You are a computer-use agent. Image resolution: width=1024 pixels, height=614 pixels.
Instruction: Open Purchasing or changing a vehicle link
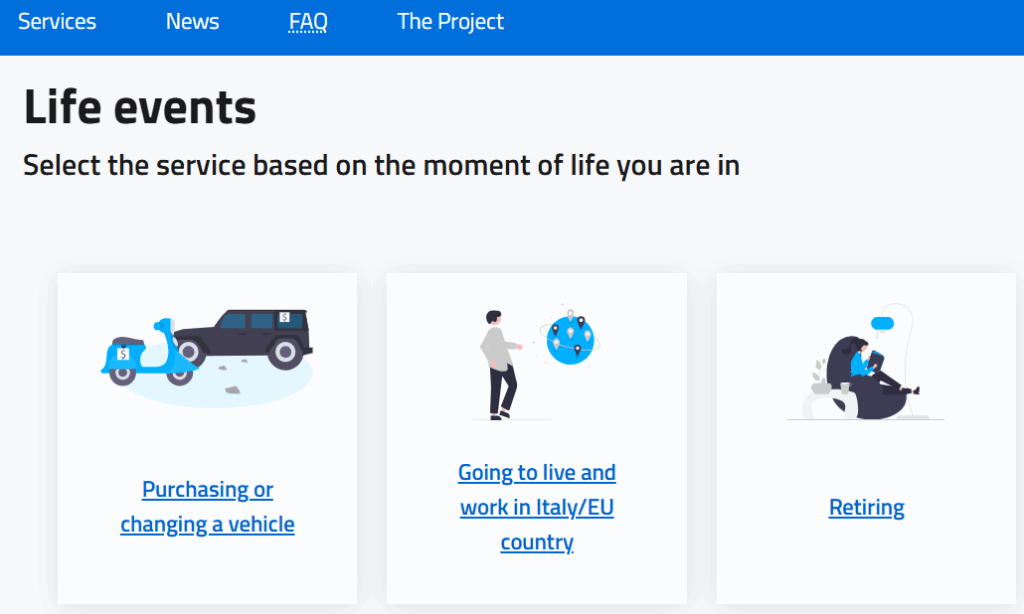click(207, 507)
